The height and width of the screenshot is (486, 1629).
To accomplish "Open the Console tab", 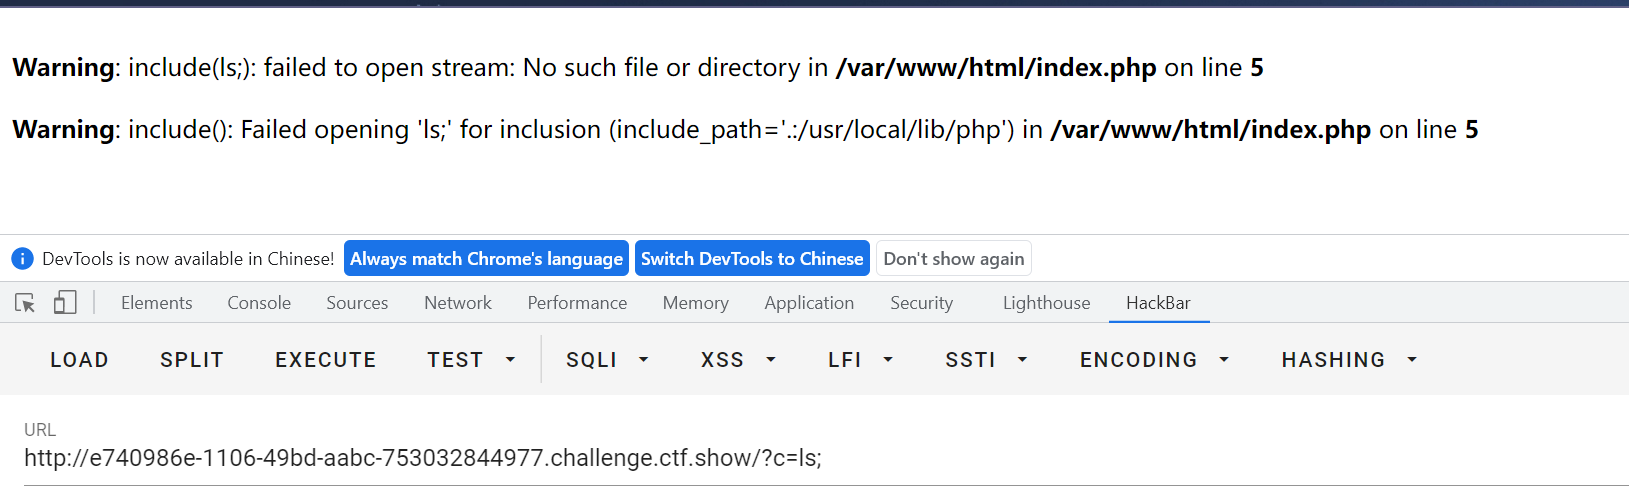I will tap(259, 303).
